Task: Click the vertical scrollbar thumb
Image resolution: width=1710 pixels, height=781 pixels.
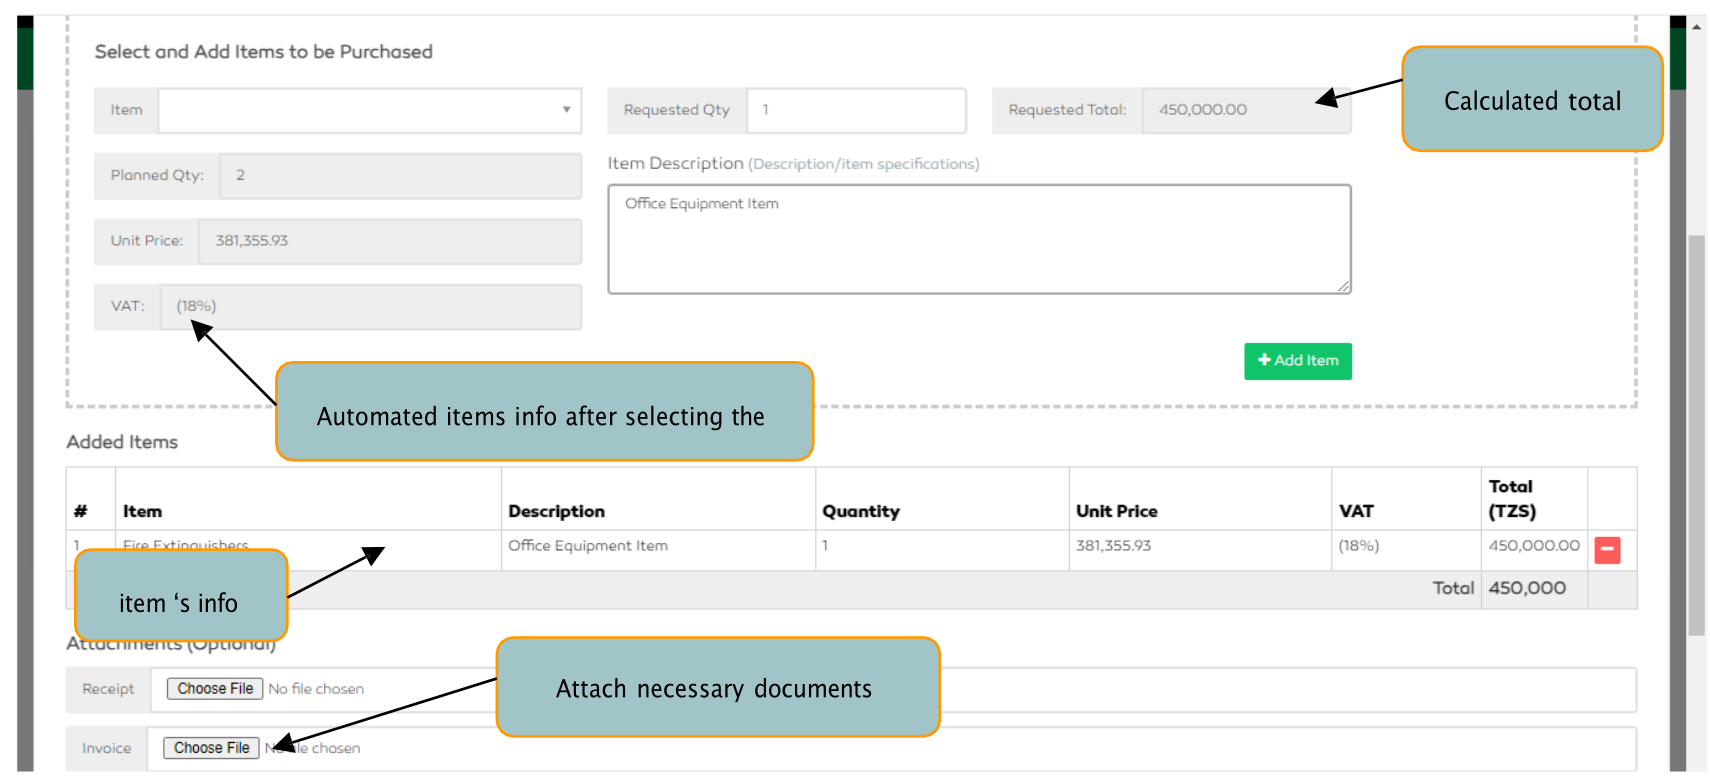Action: tap(1696, 435)
